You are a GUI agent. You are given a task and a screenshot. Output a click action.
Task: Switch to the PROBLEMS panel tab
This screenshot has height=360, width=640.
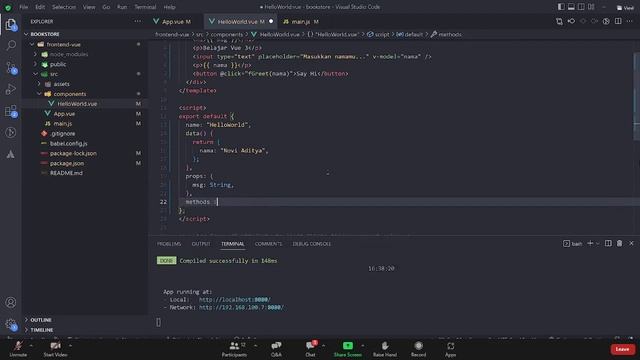coord(169,244)
